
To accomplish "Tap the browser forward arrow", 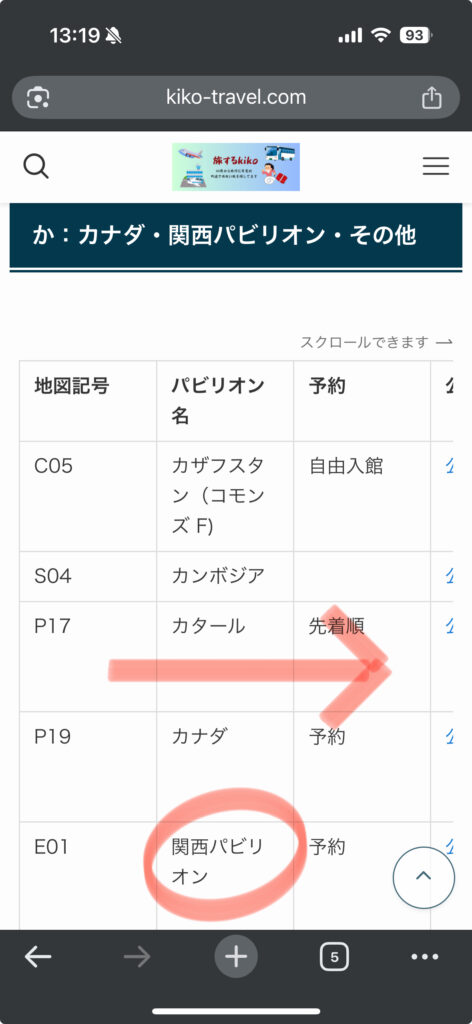I will click(x=137, y=957).
